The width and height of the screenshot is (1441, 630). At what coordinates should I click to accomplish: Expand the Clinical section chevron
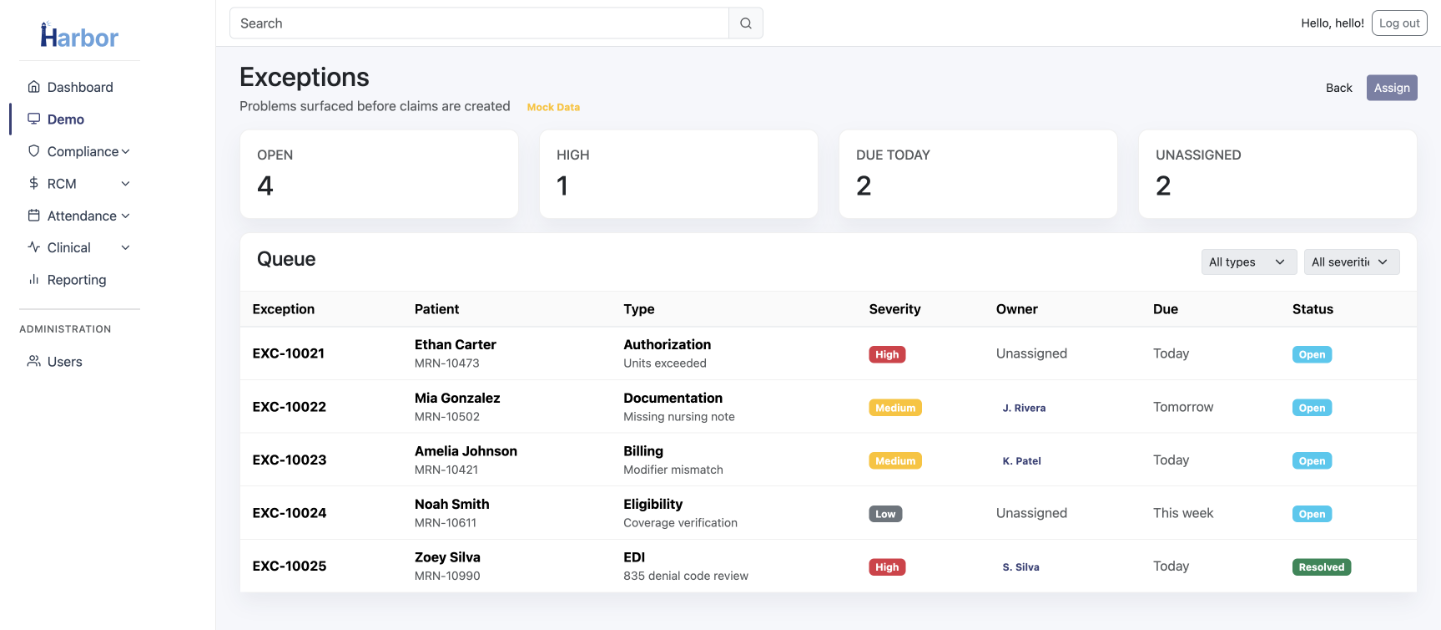(x=124, y=247)
